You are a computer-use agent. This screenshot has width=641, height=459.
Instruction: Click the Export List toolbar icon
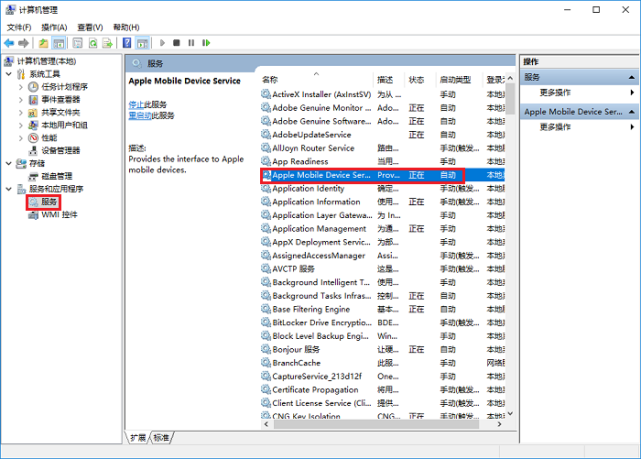[108, 43]
